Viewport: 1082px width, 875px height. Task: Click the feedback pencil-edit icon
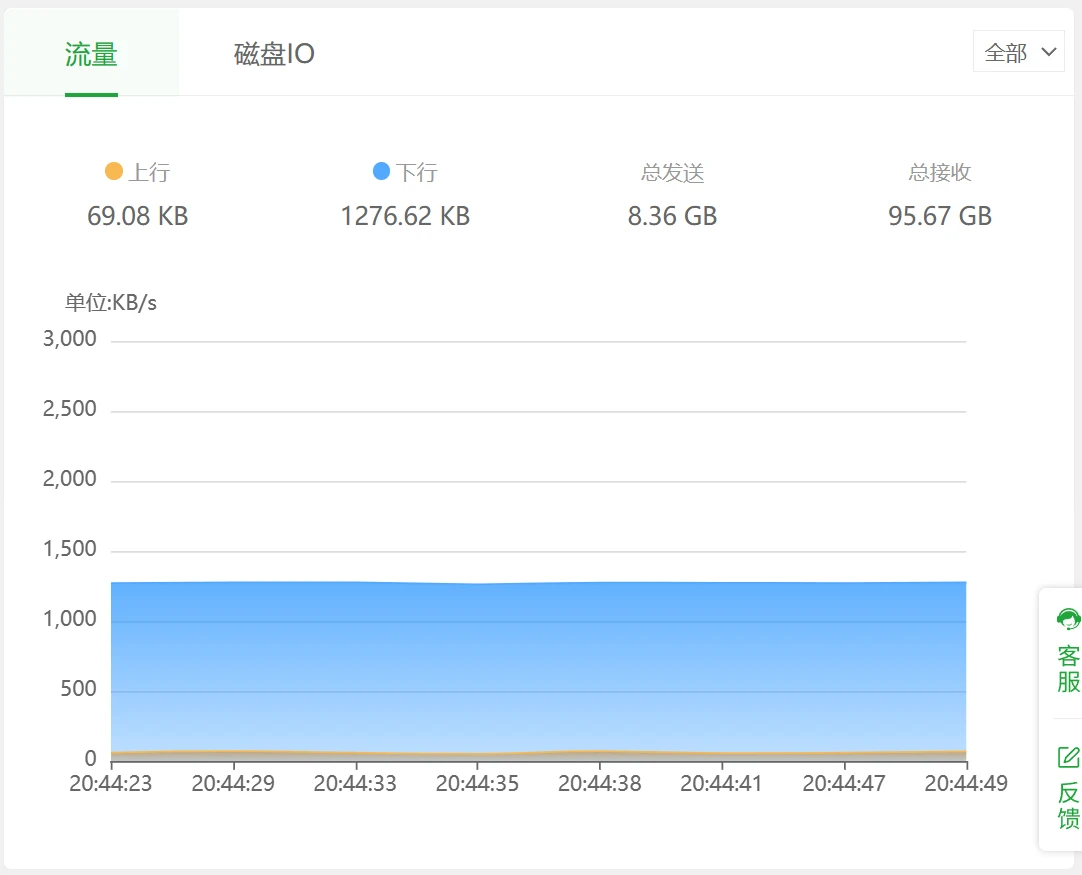pyautogui.click(x=1068, y=756)
